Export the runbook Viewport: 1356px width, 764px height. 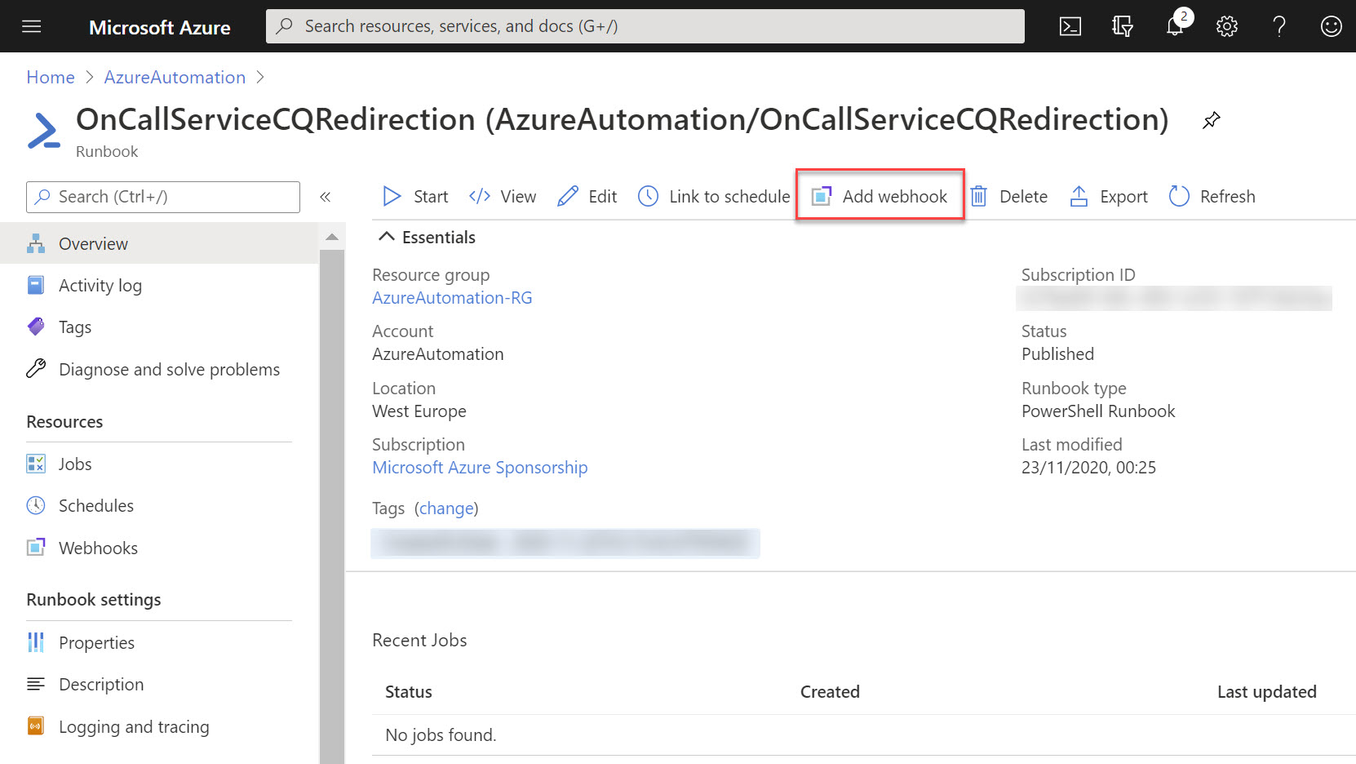(1108, 197)
